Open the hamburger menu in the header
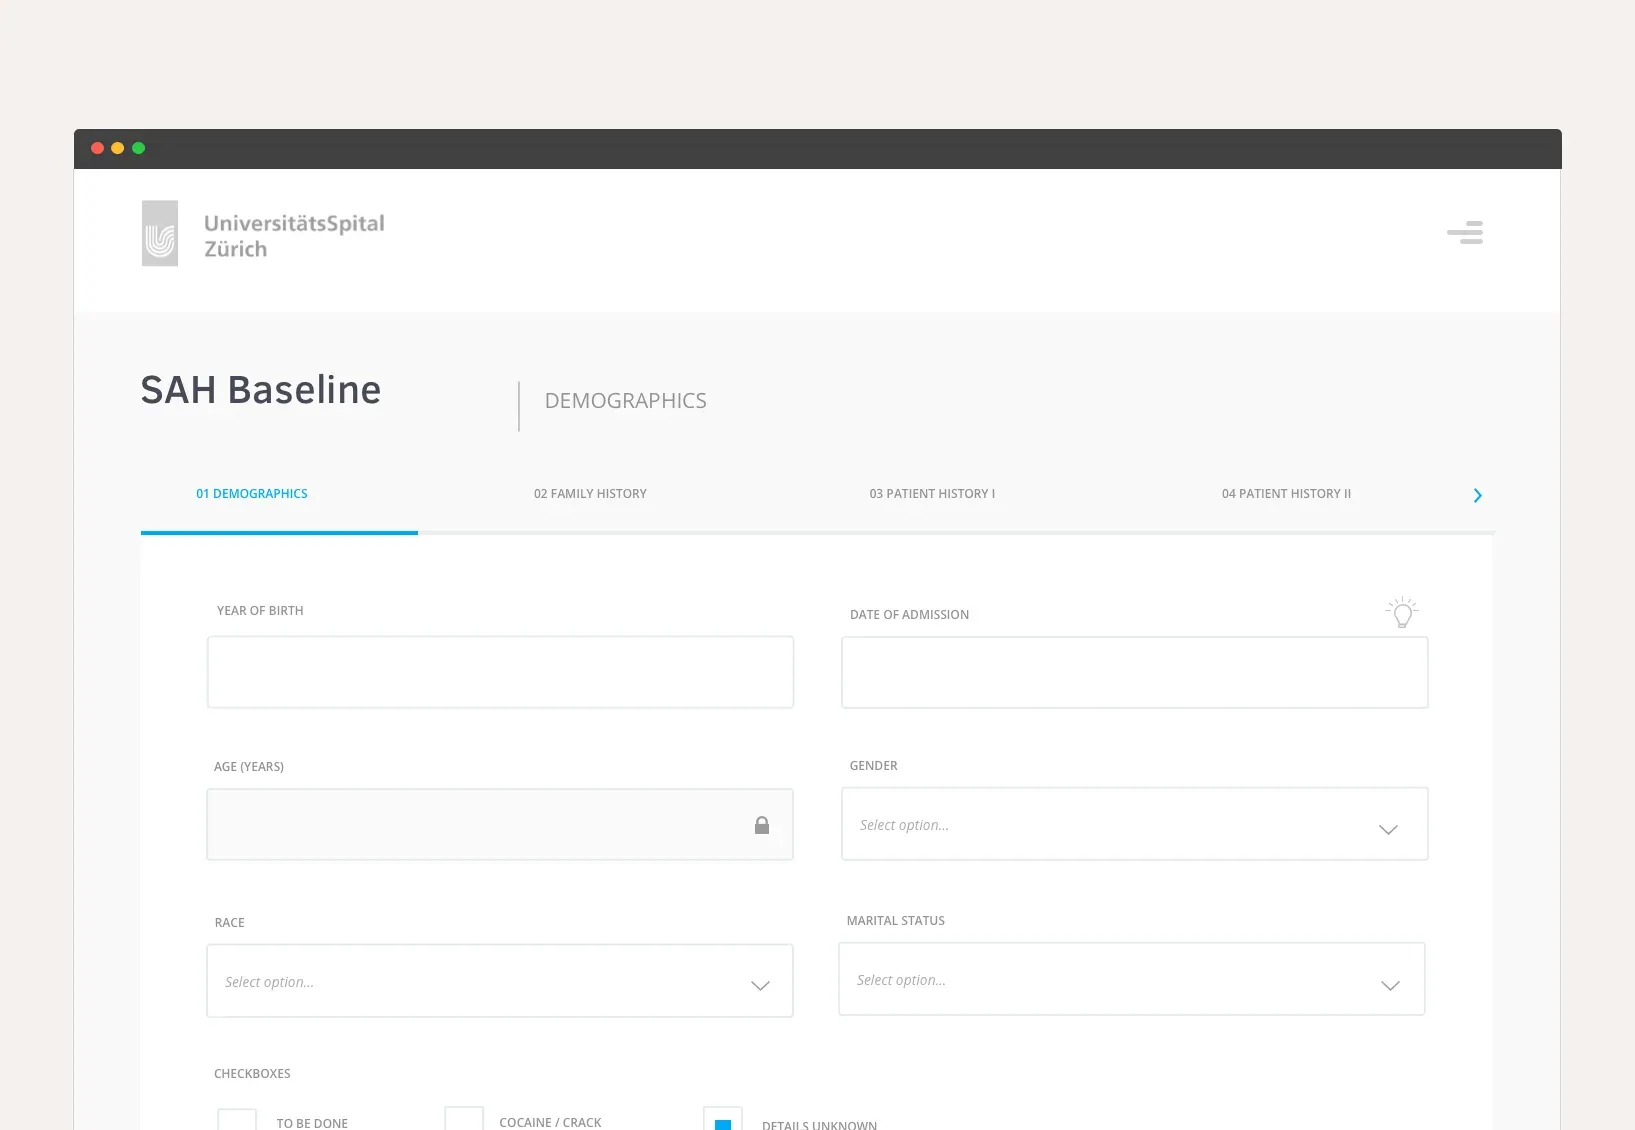Screen dimensions: 1635x1130 point(1465,233)
